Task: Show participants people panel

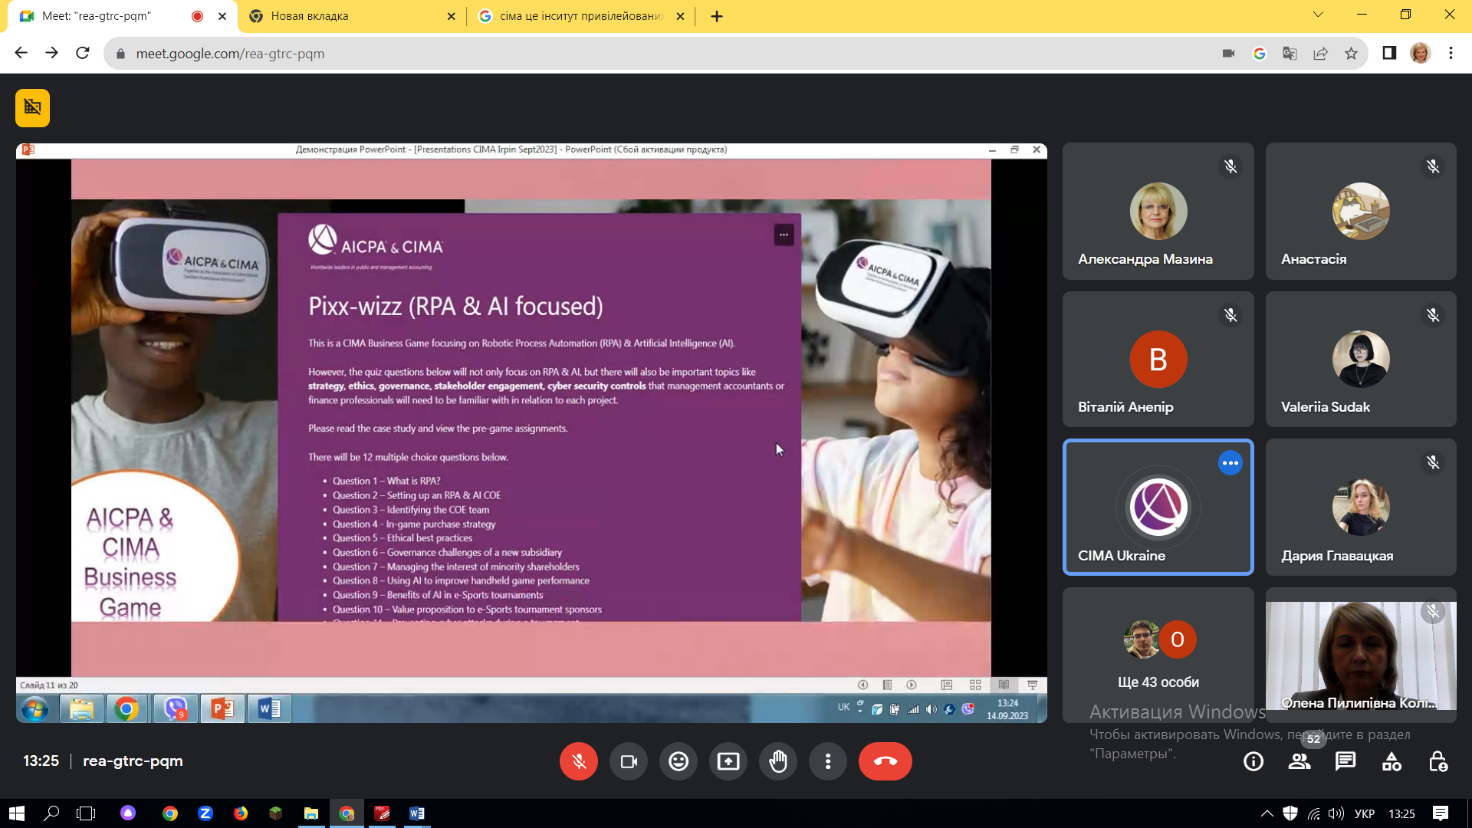Action: tap(1299, 761)
